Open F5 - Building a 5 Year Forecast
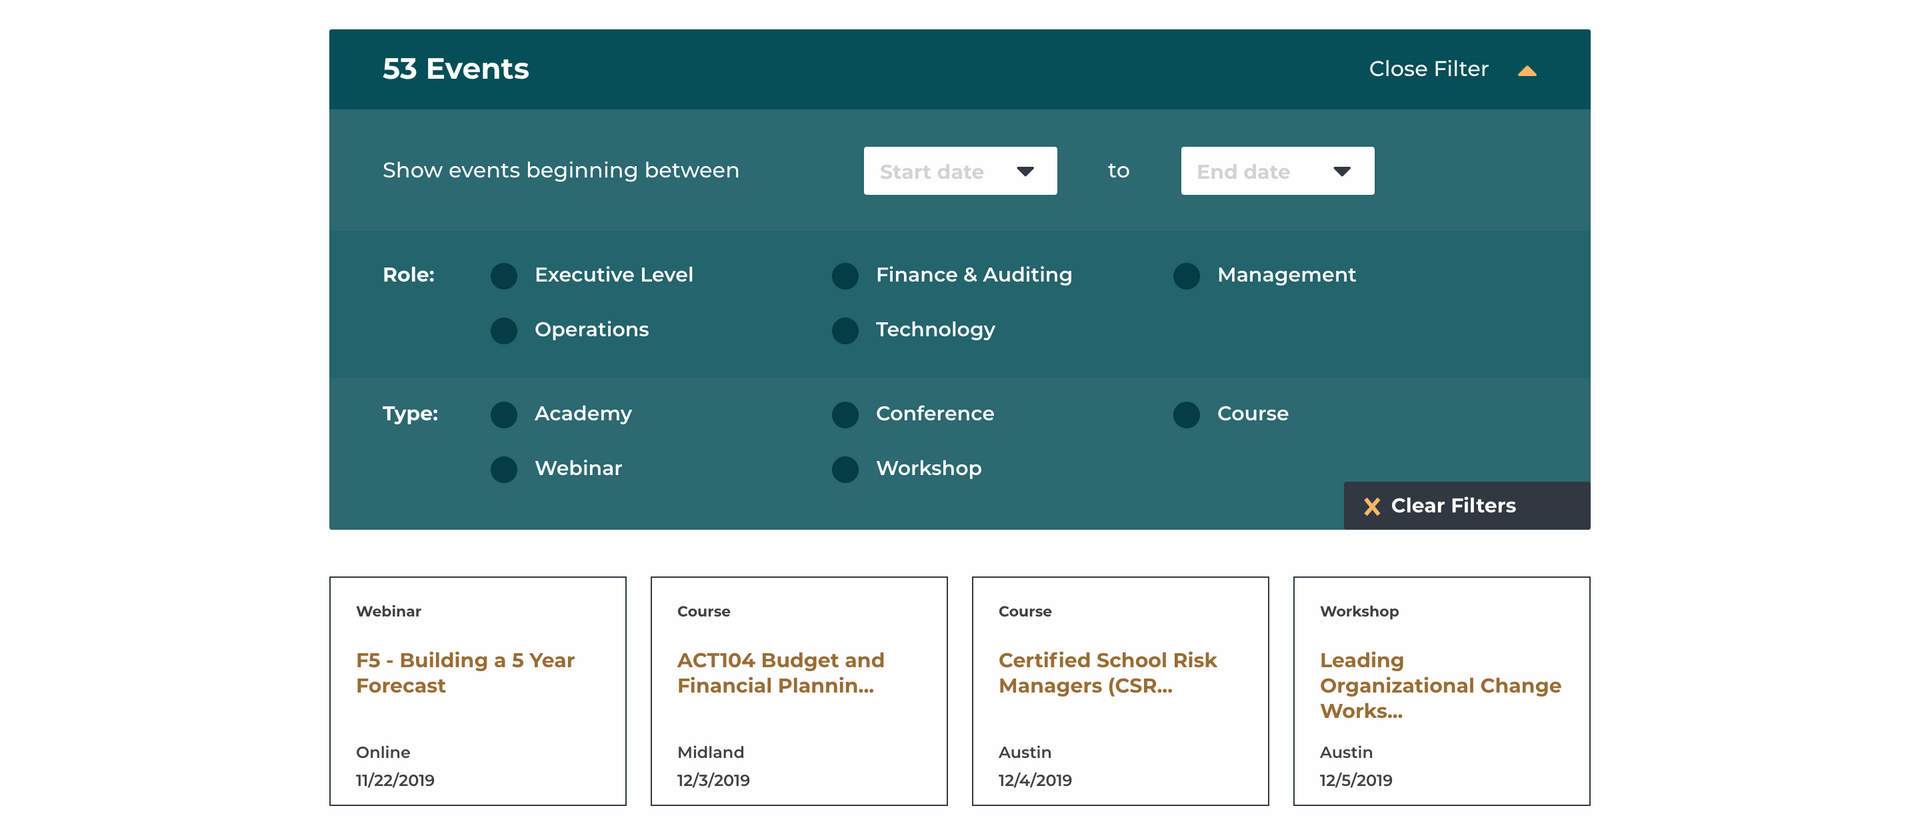Viewport: 1920px width, 826px height. click(465, 673)
